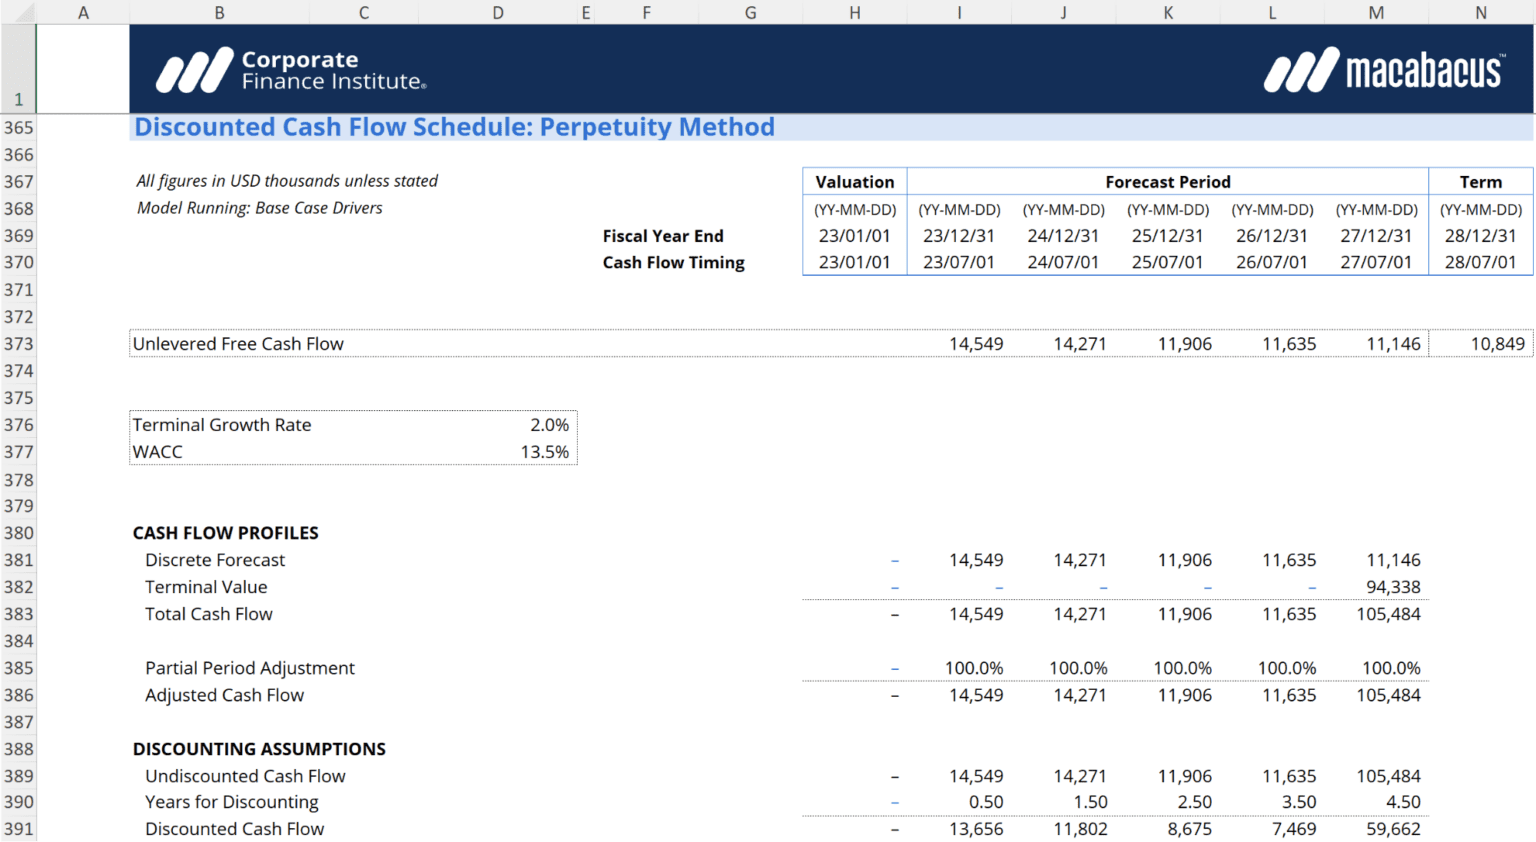Click the Terminal Value 94,338 cell
This screenshot has height=842, width=1536.
1393,587
